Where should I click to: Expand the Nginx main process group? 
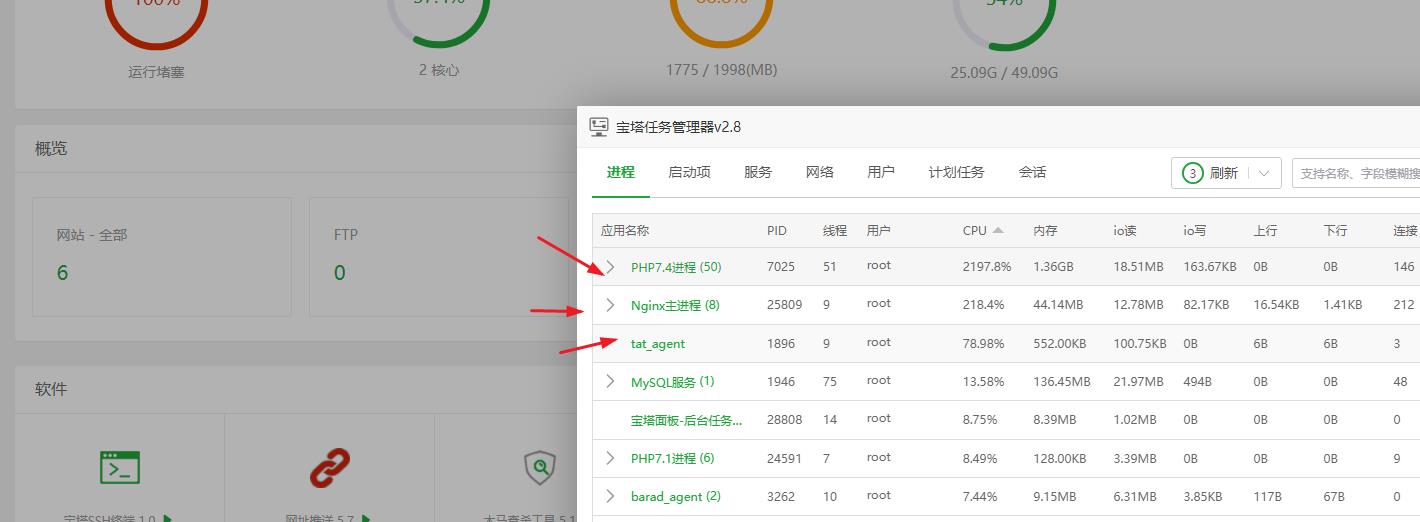coord(610,305)
